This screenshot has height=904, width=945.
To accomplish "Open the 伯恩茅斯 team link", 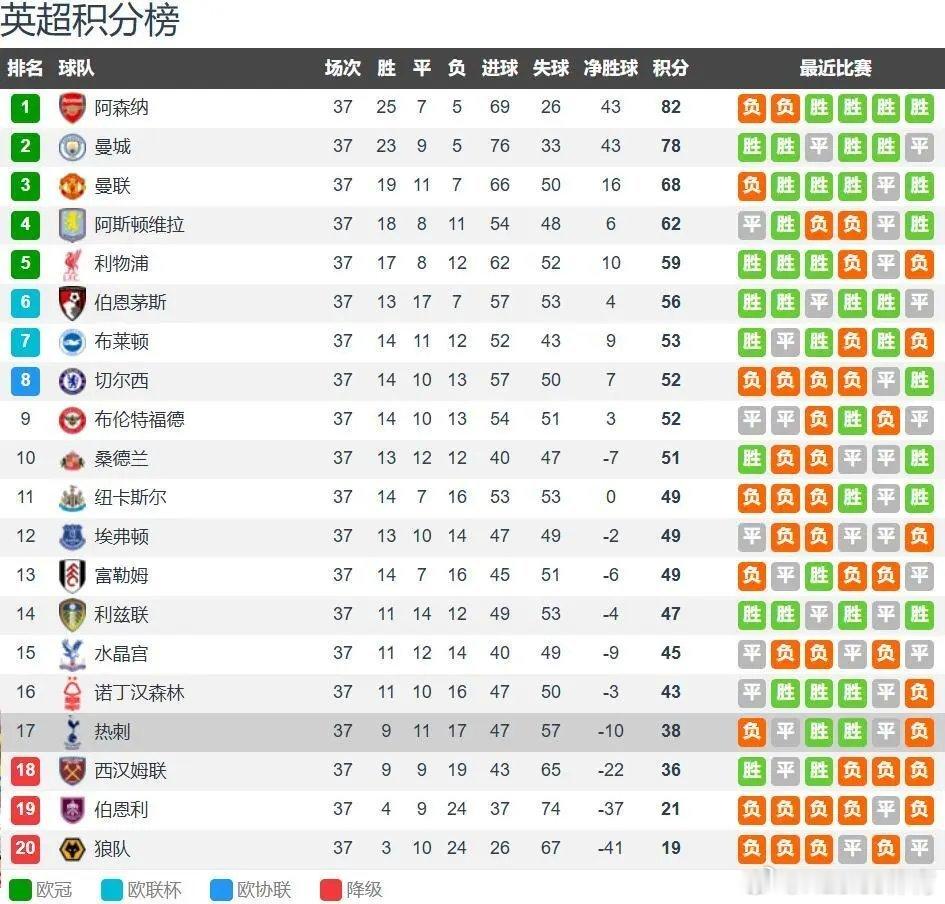I will [130, 303].
